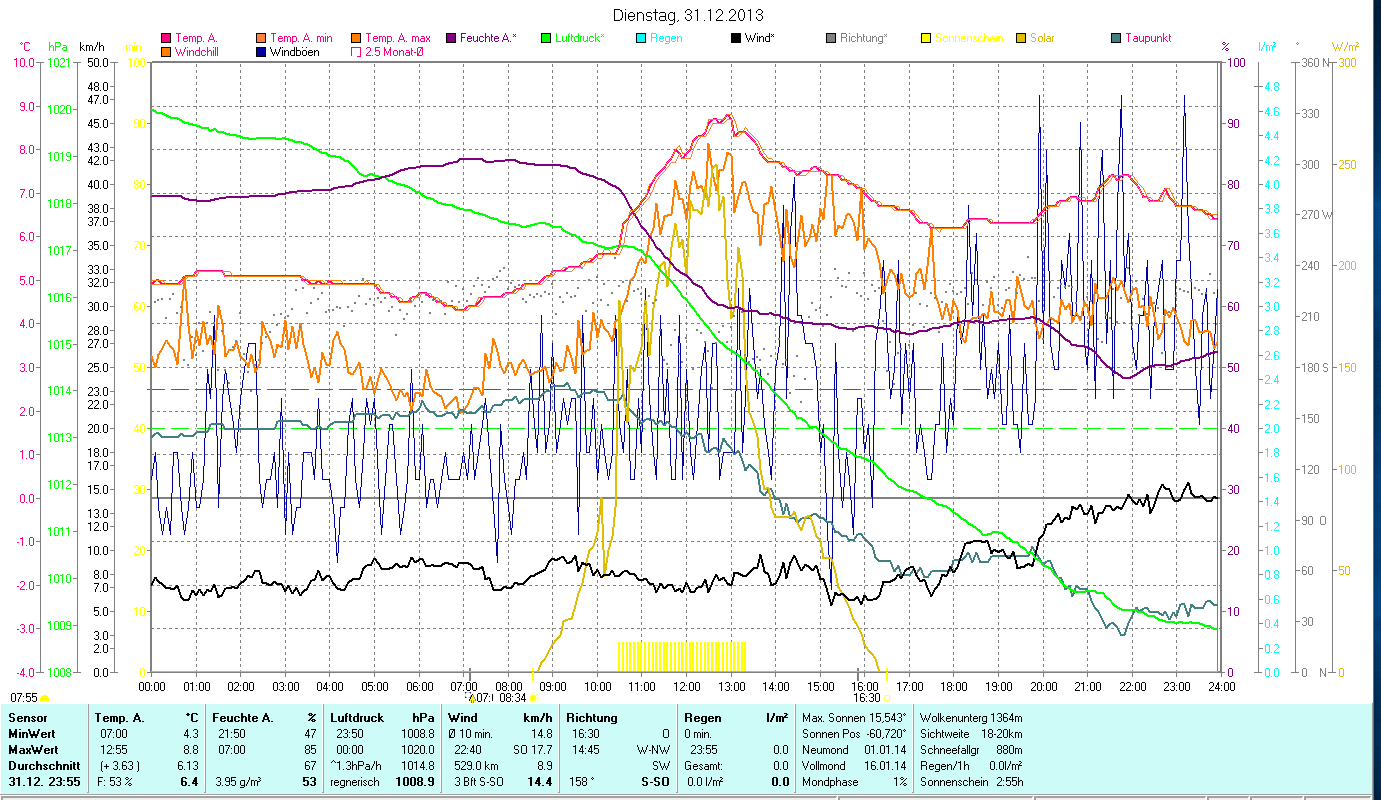Click the 'Ø 10 min.' wind label
Screen dimensions: 1381x800
(x=471, y=734)
